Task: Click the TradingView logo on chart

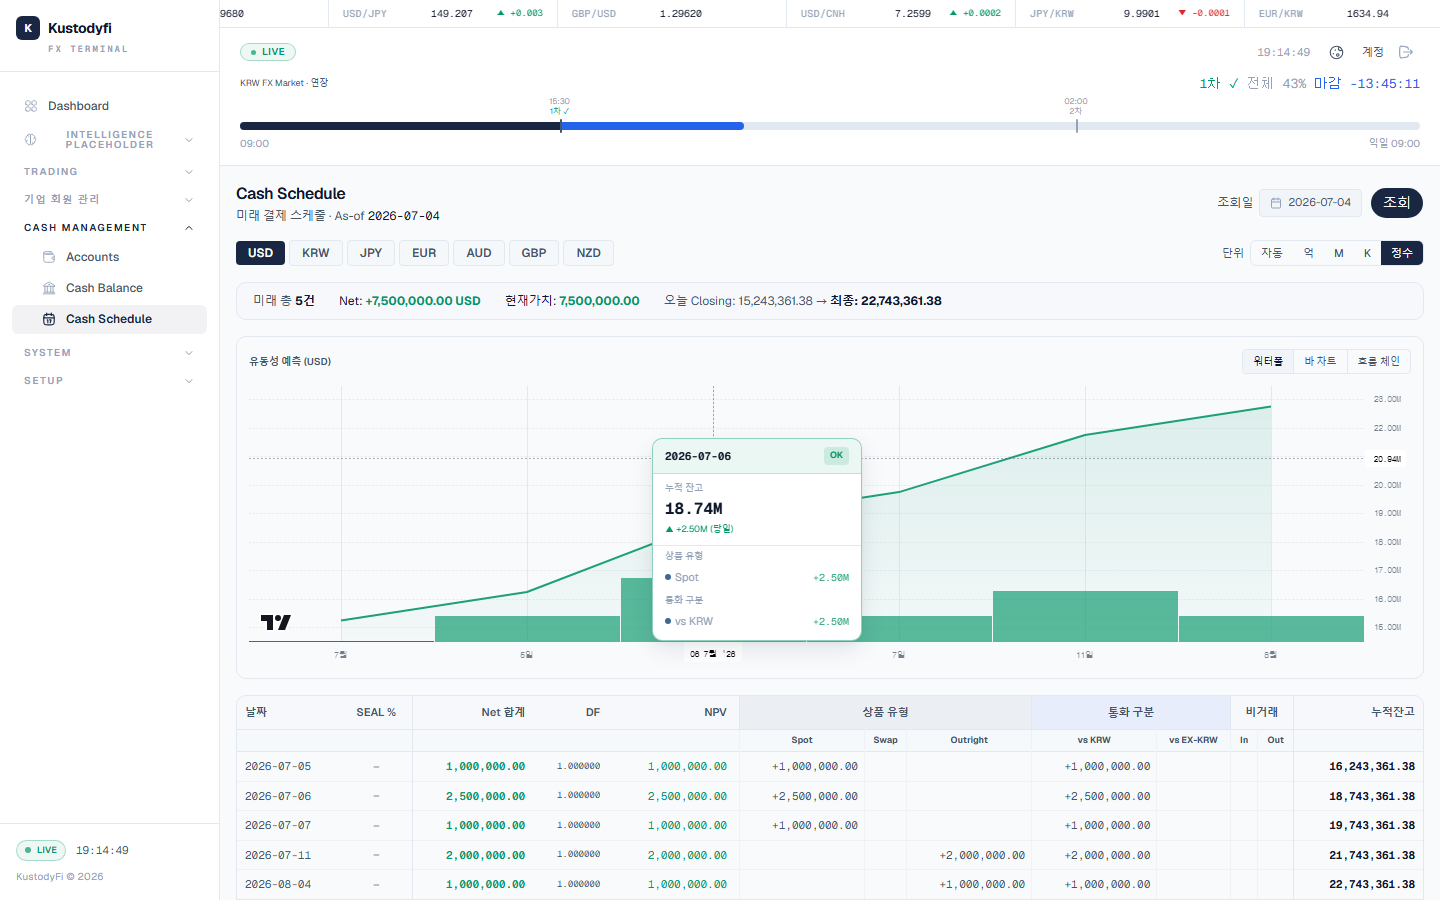Action: (x=275, y=622)
